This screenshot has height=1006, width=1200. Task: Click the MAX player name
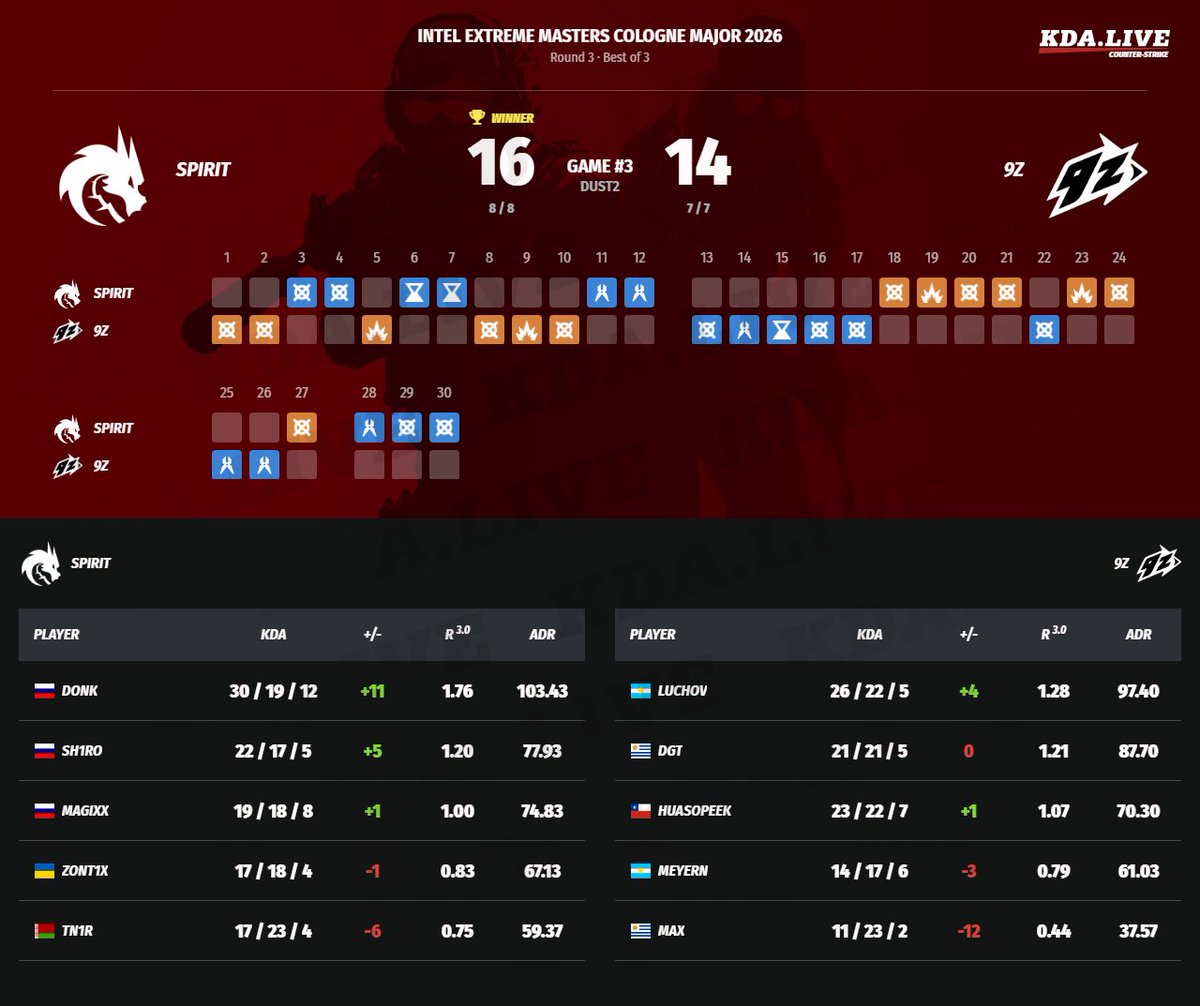[672, 931]
